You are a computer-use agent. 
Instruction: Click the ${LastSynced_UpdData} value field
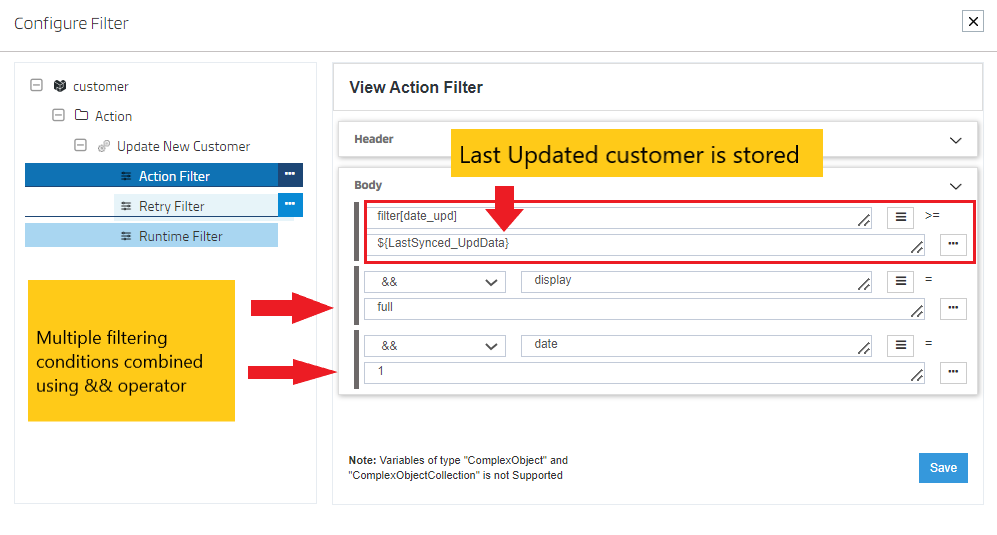pos(647,244)
